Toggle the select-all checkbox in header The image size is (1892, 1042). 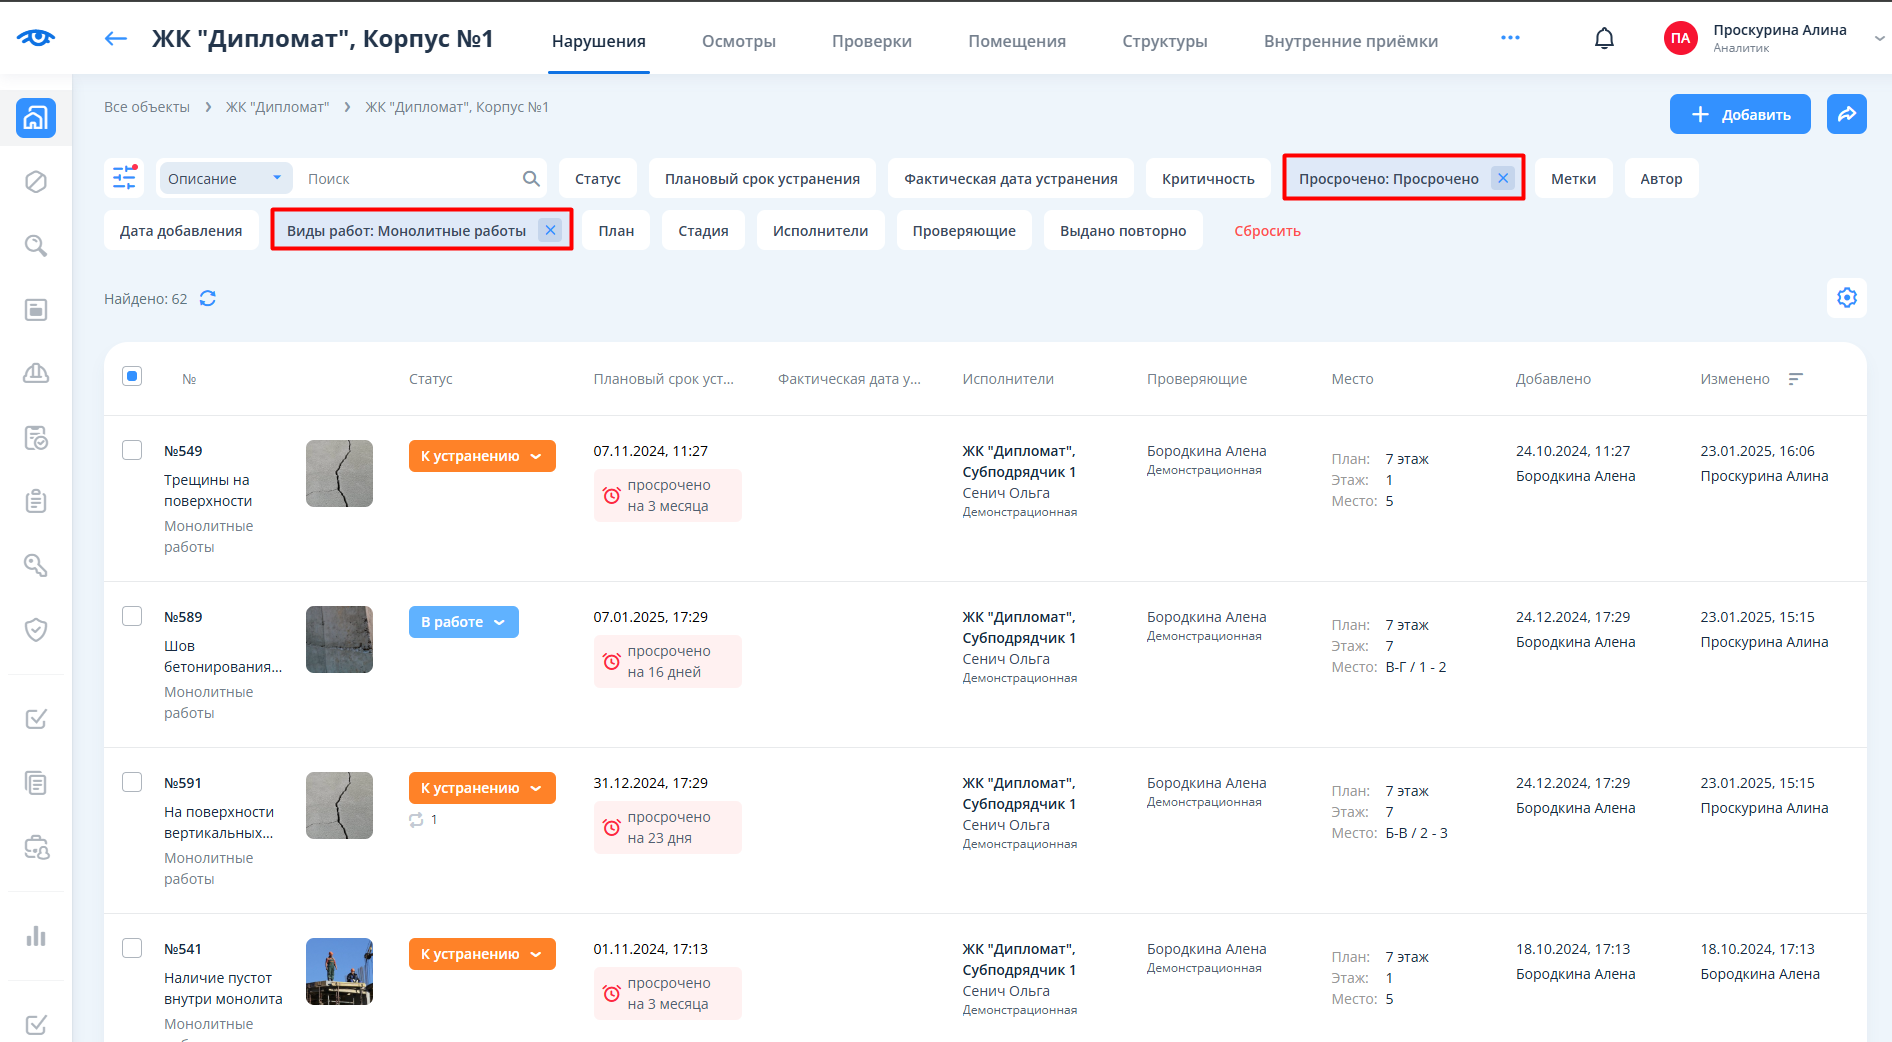[x=132, y=377]
